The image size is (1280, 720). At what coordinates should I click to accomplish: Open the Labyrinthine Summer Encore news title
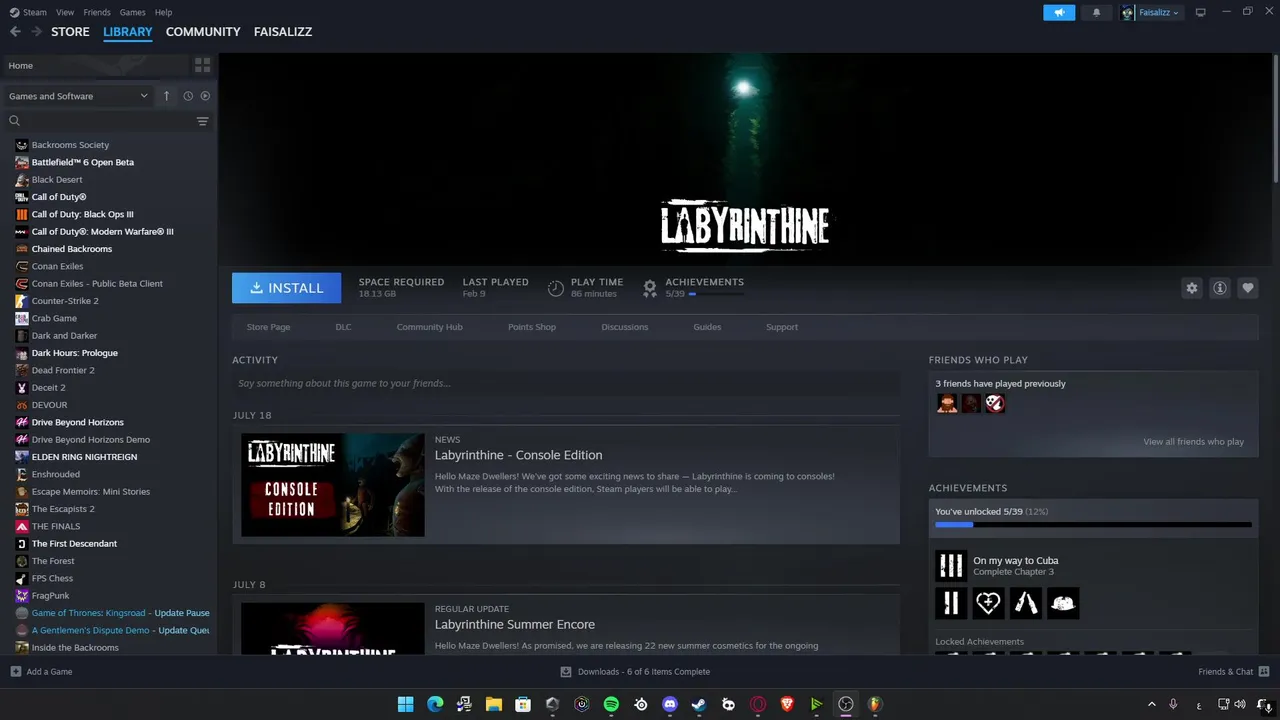click(515, 624)
